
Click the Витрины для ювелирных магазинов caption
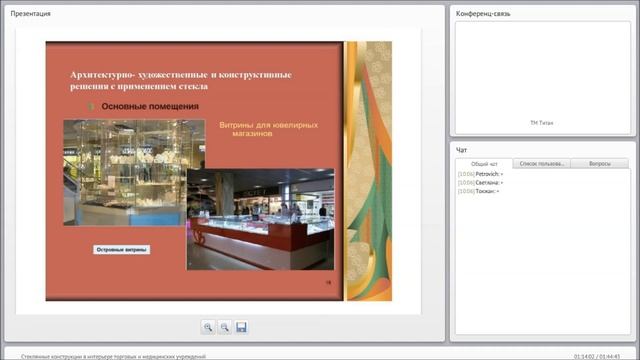point(268,129)
